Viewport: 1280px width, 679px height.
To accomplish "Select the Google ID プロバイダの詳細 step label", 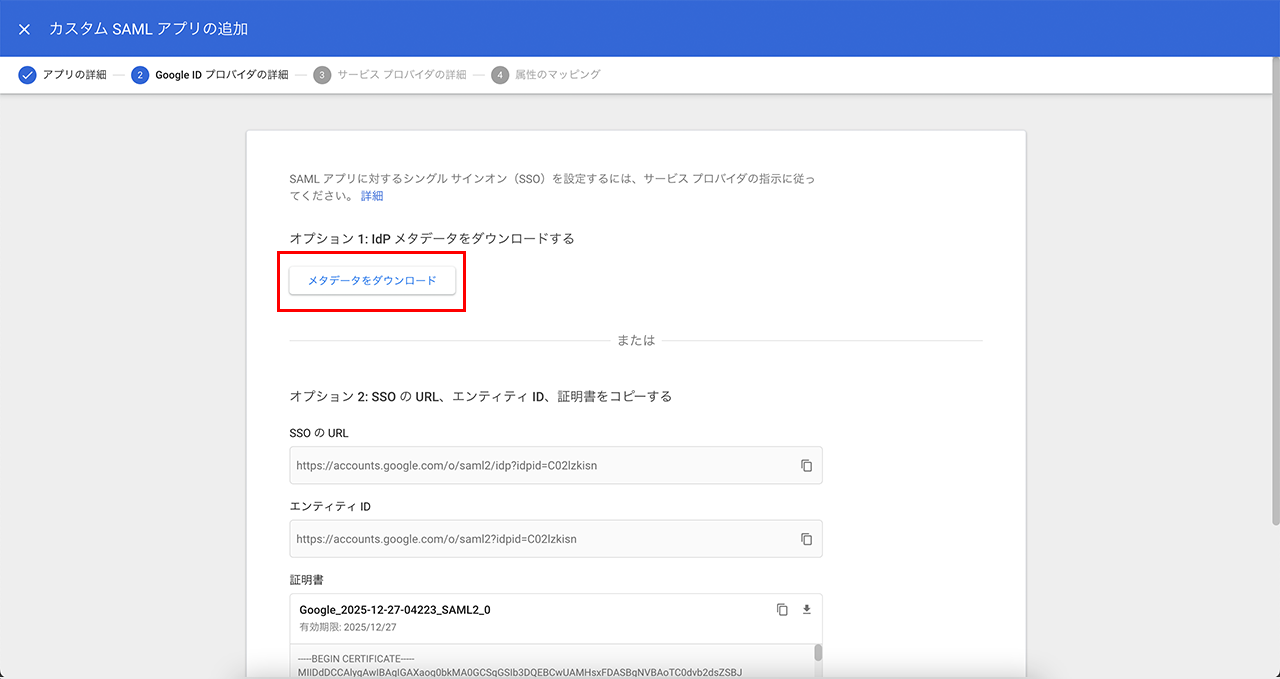I will (x=221, y=75).
